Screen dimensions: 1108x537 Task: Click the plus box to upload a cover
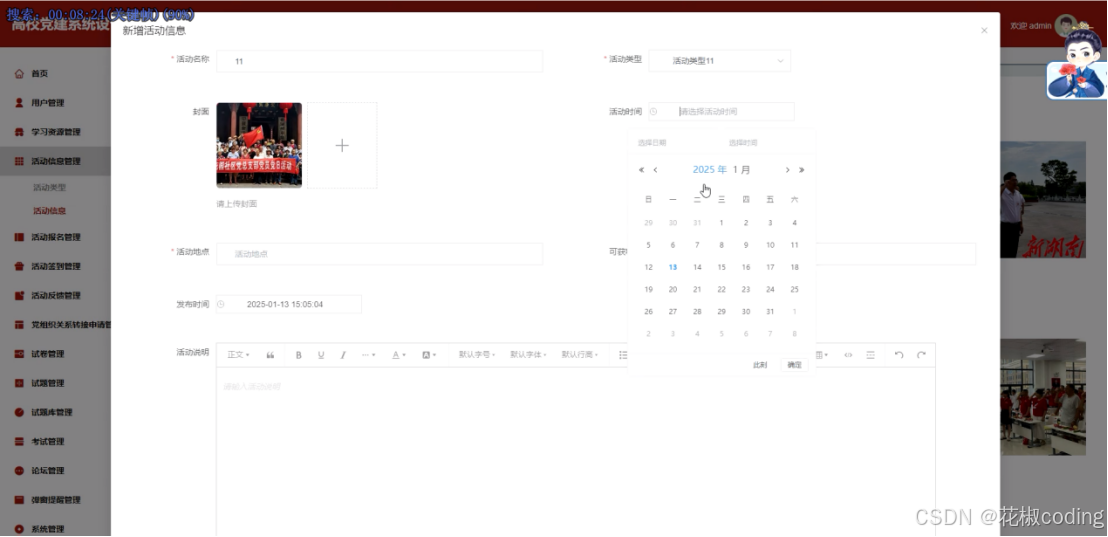[x=342, y=146]
